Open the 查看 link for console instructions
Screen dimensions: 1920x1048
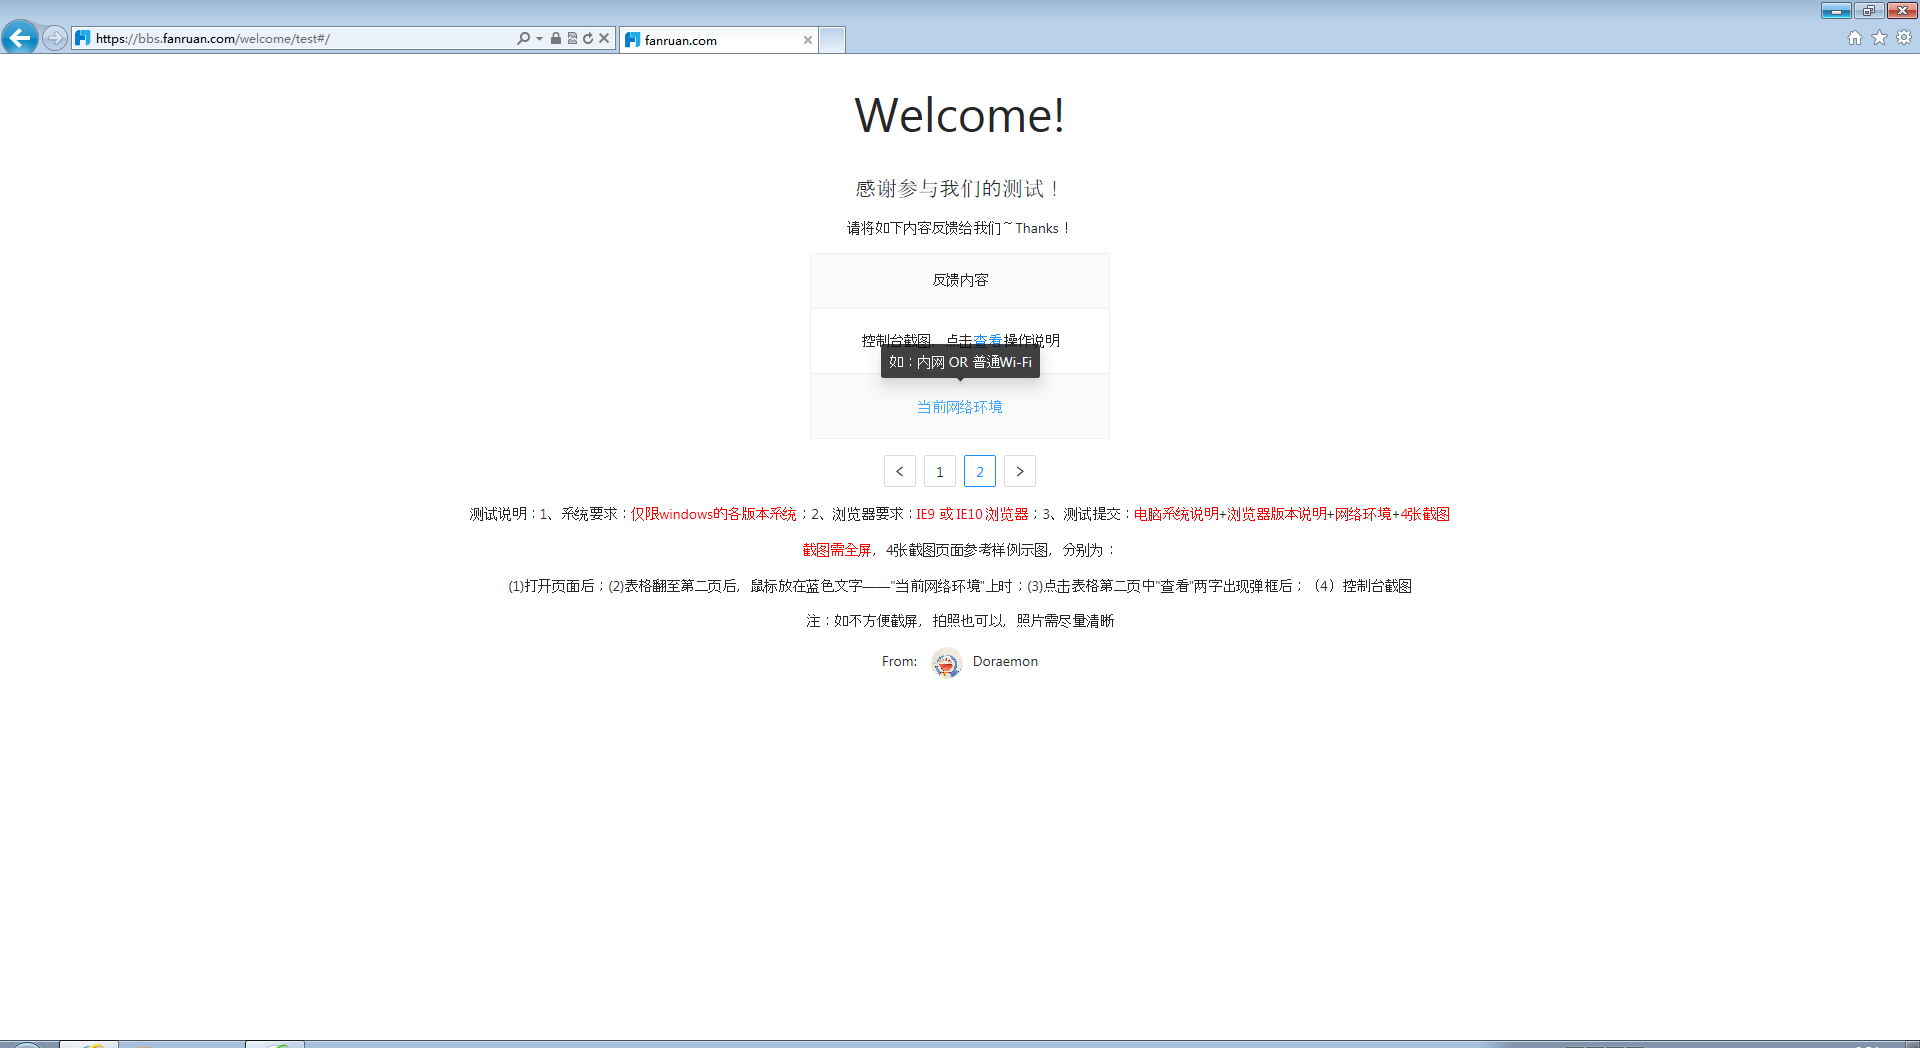(x=988, y=340)
